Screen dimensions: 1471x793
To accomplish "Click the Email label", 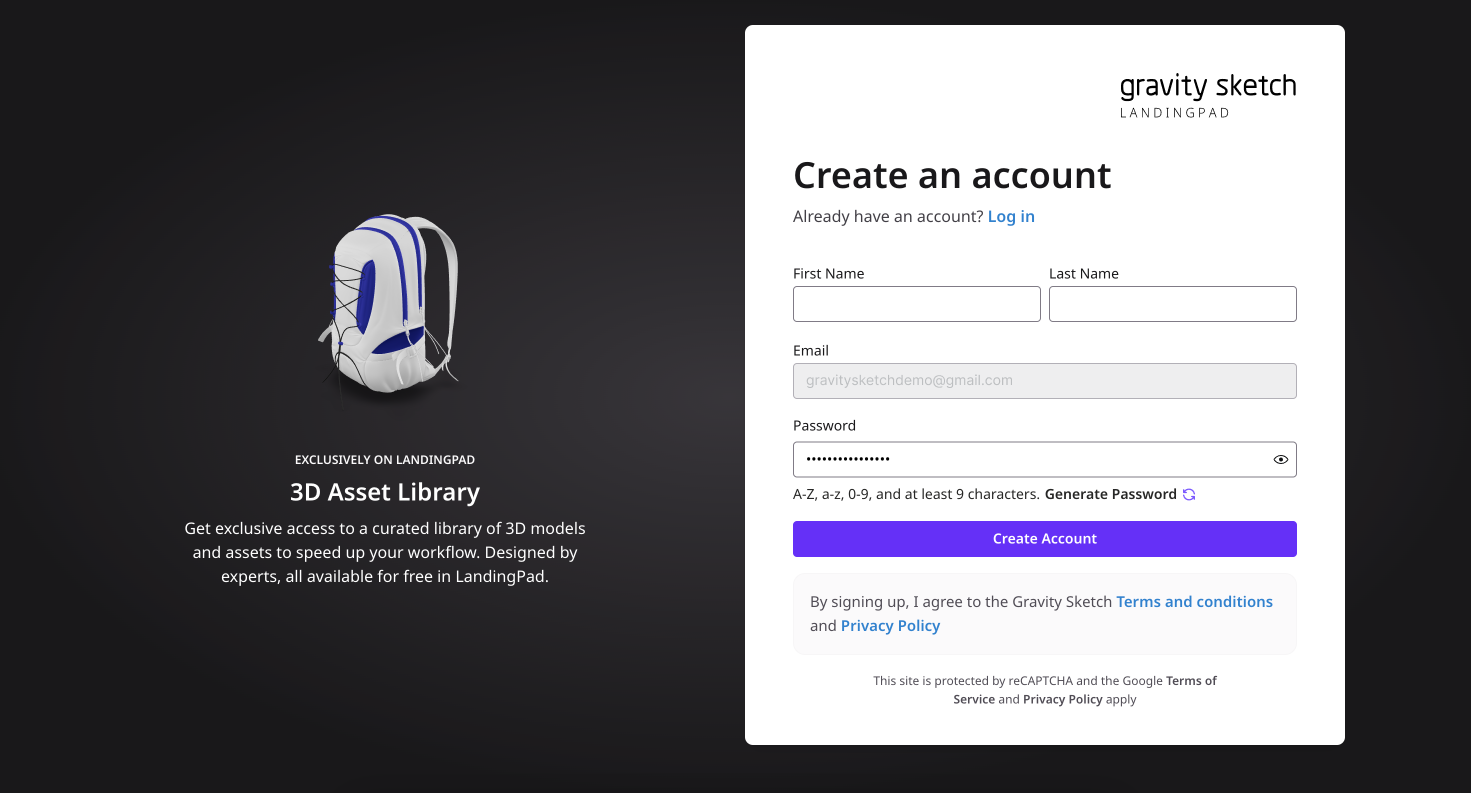I will (811, 351).
